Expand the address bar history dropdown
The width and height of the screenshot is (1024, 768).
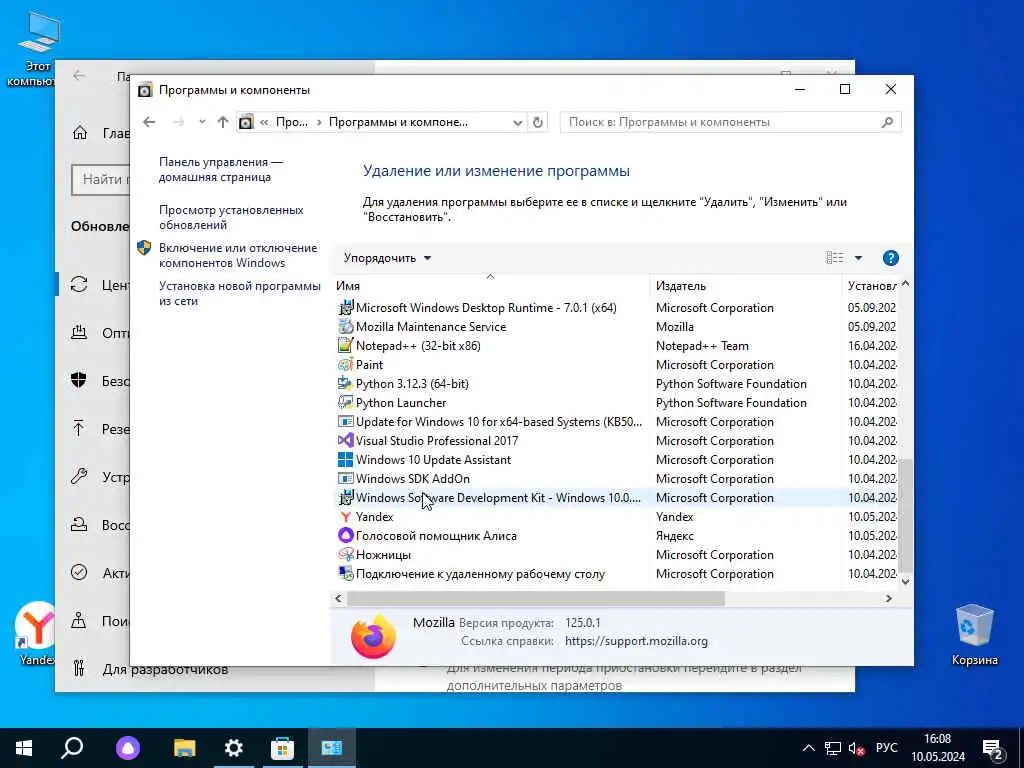(x=517, y=122)
